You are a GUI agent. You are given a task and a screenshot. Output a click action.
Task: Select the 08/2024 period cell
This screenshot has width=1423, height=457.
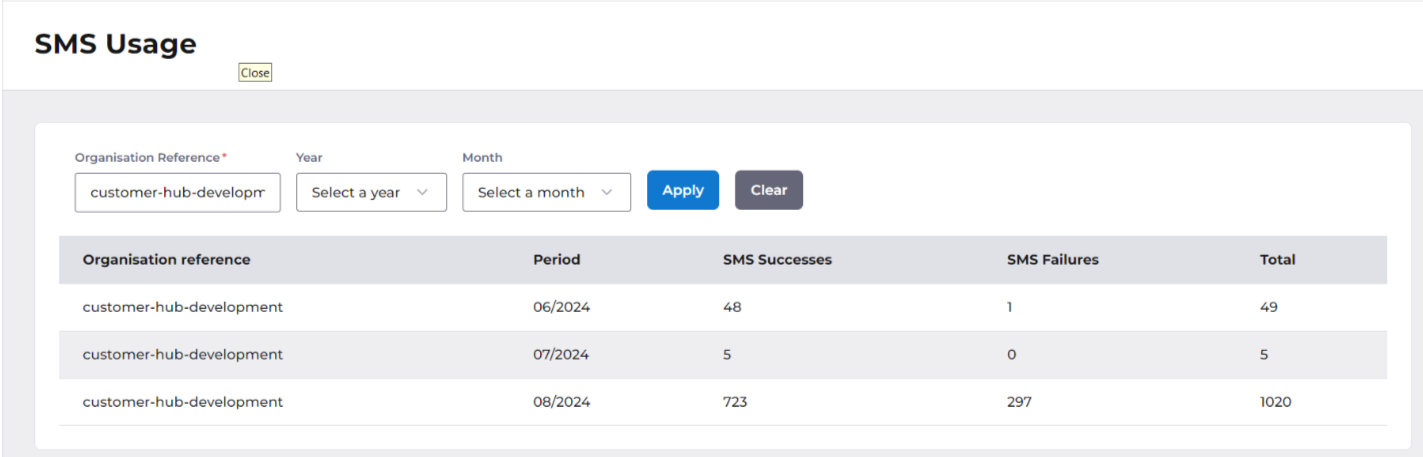(x=561, y=402)
